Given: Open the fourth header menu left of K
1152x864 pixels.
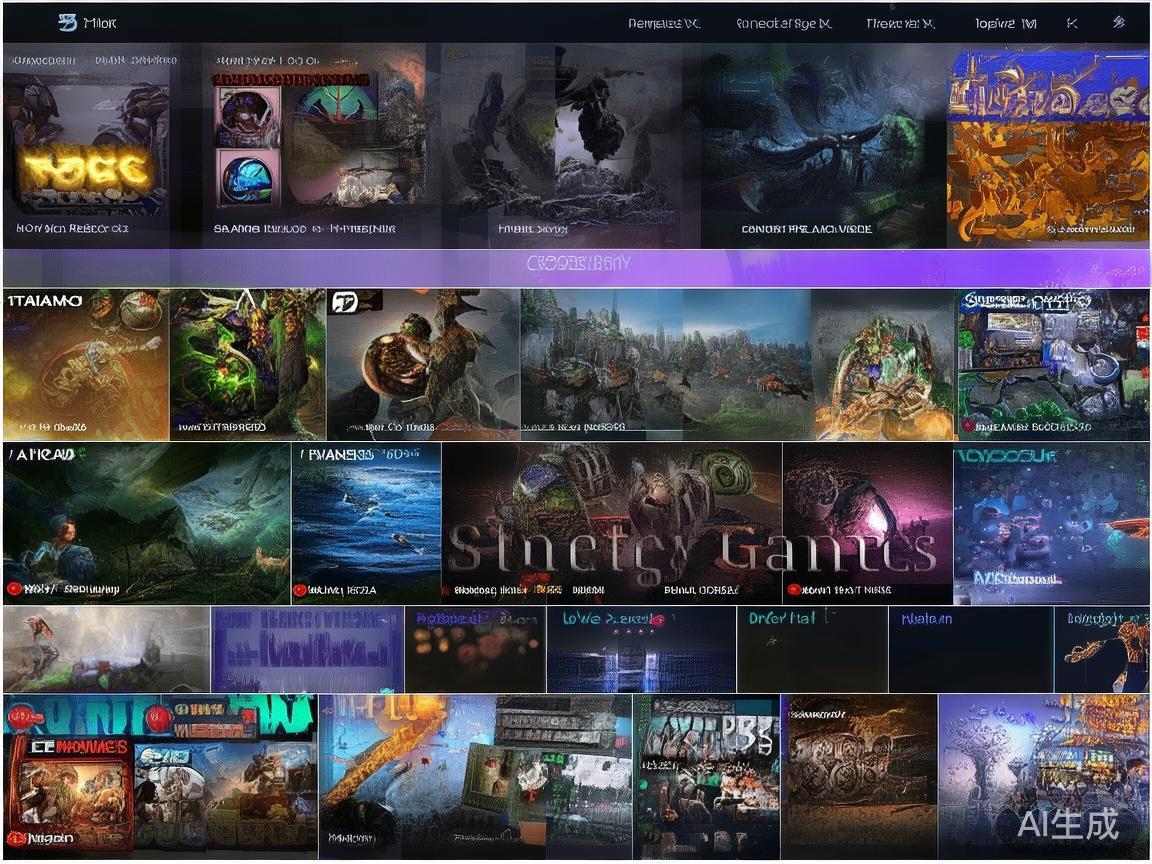Looking at the screenshot, I should coord(1005,23).
